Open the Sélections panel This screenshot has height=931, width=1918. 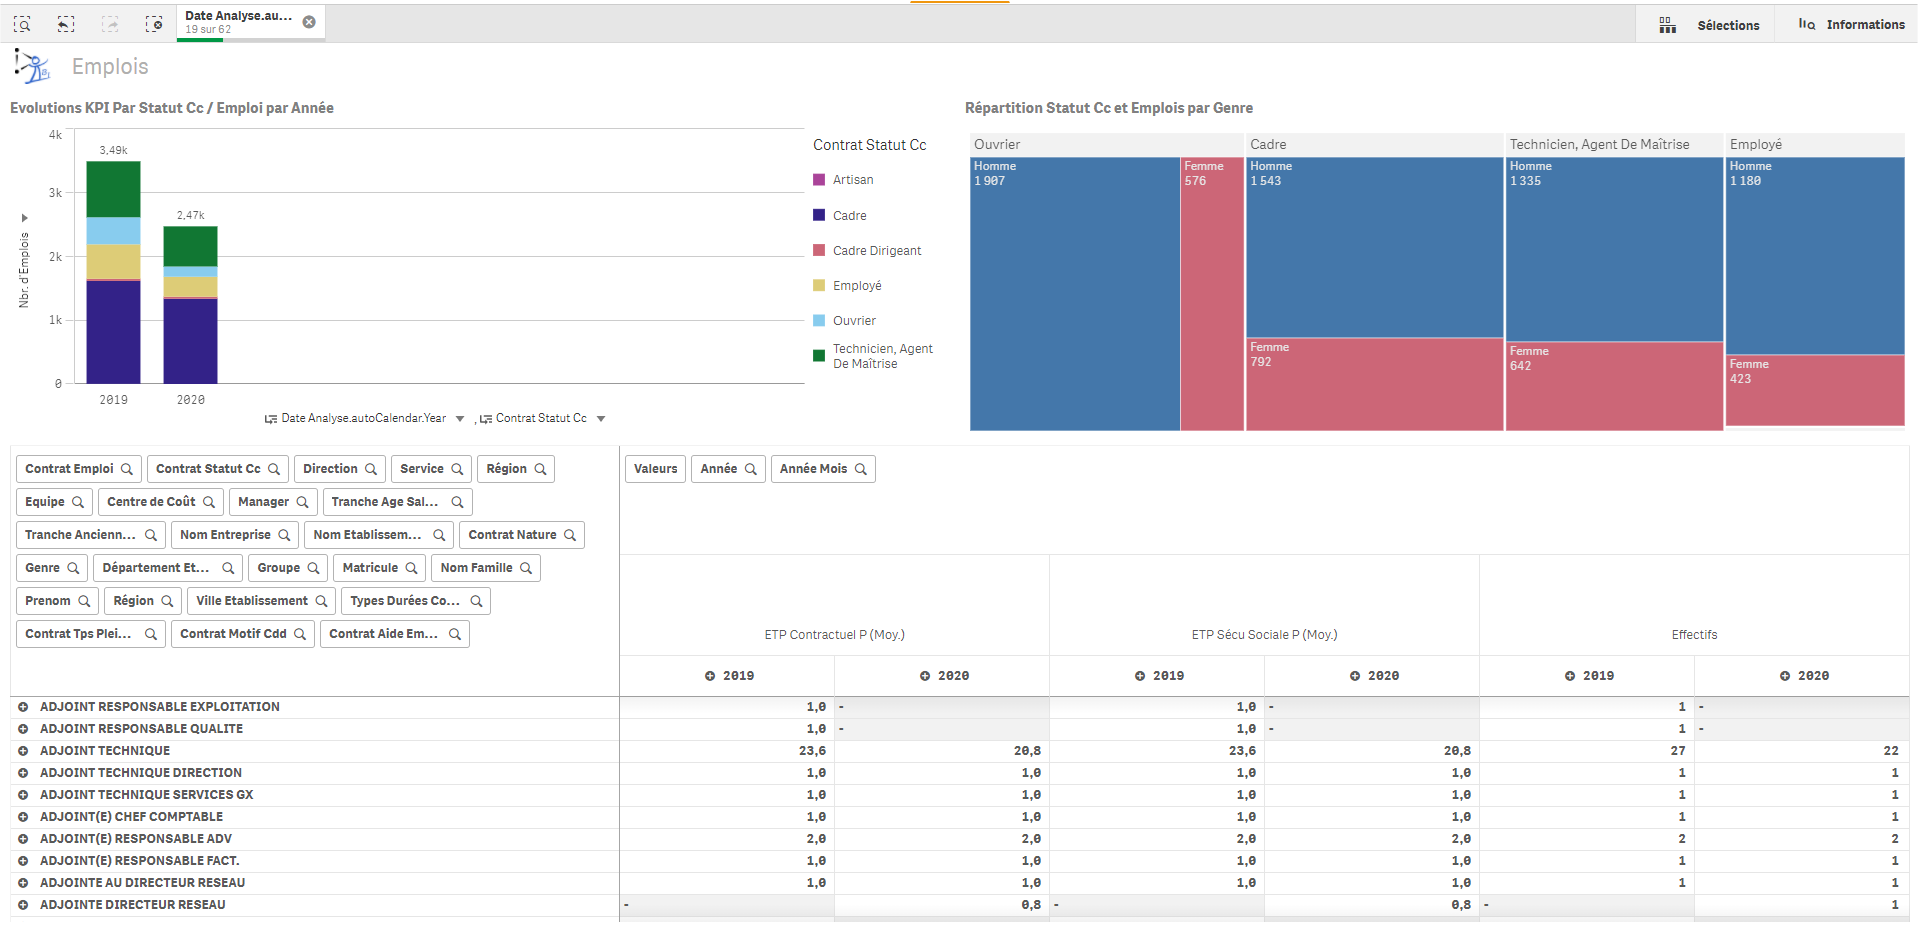pyautogui.click(x=1709, y=25)
